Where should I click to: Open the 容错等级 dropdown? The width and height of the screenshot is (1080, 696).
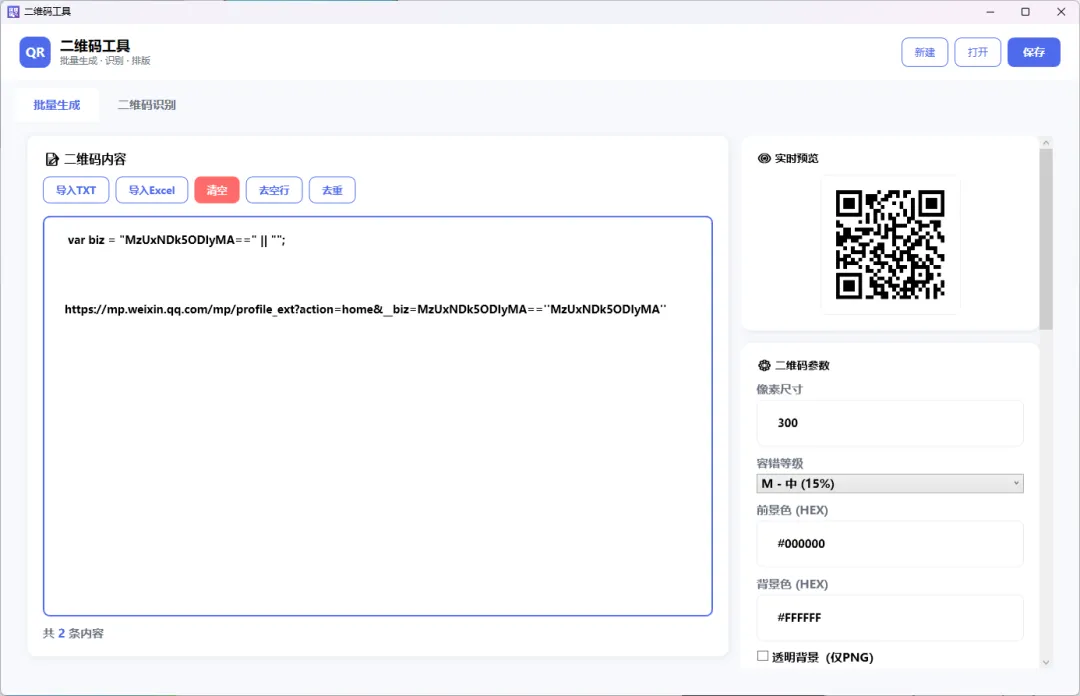890,484
